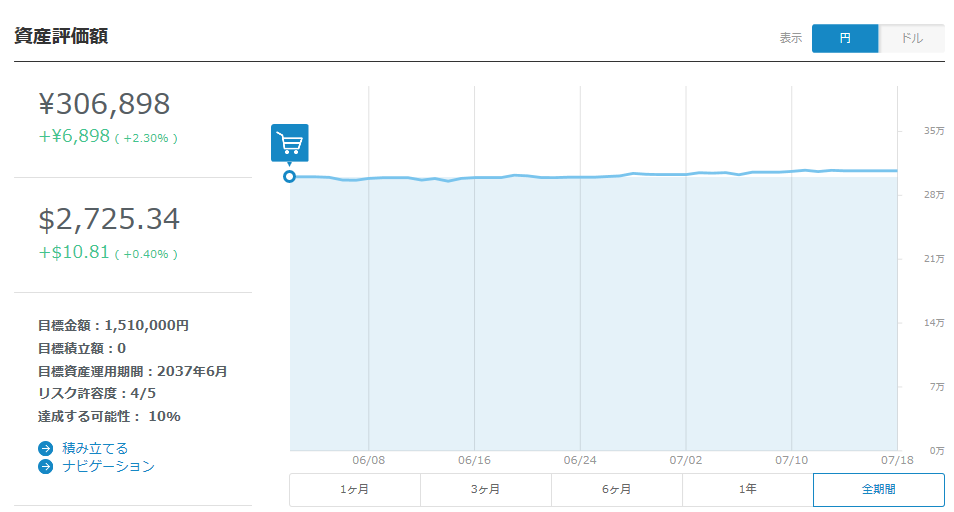This screenshot has width=954, height=512.
Task: Click the $2,725.34 dollar value
Action: 109,220
